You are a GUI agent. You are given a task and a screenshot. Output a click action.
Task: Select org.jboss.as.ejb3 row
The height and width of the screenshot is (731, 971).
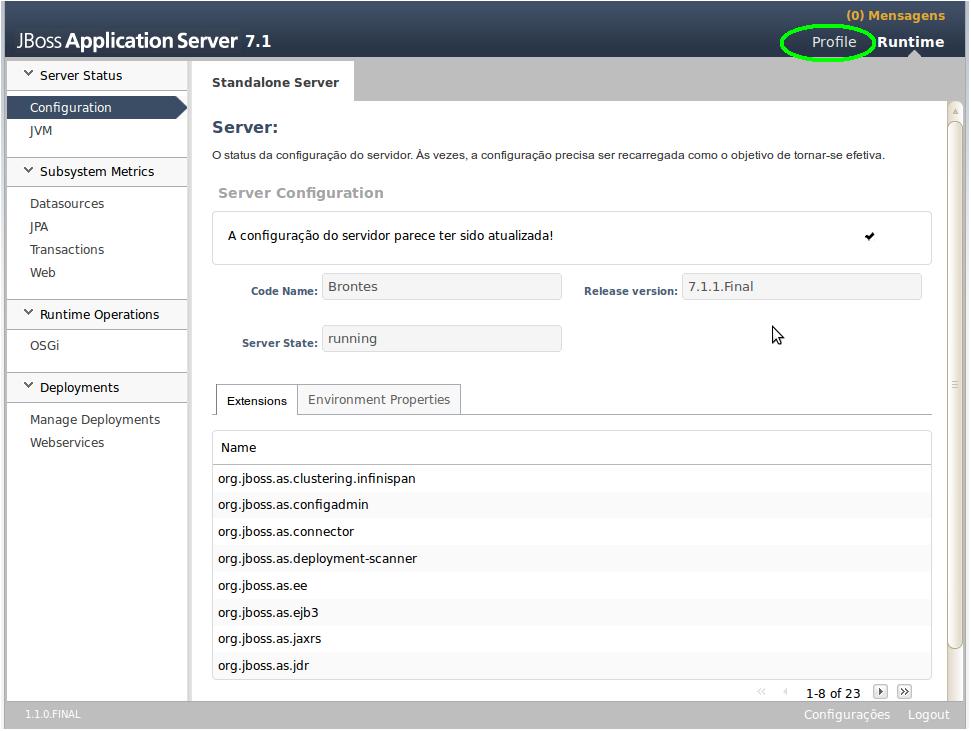572,612
